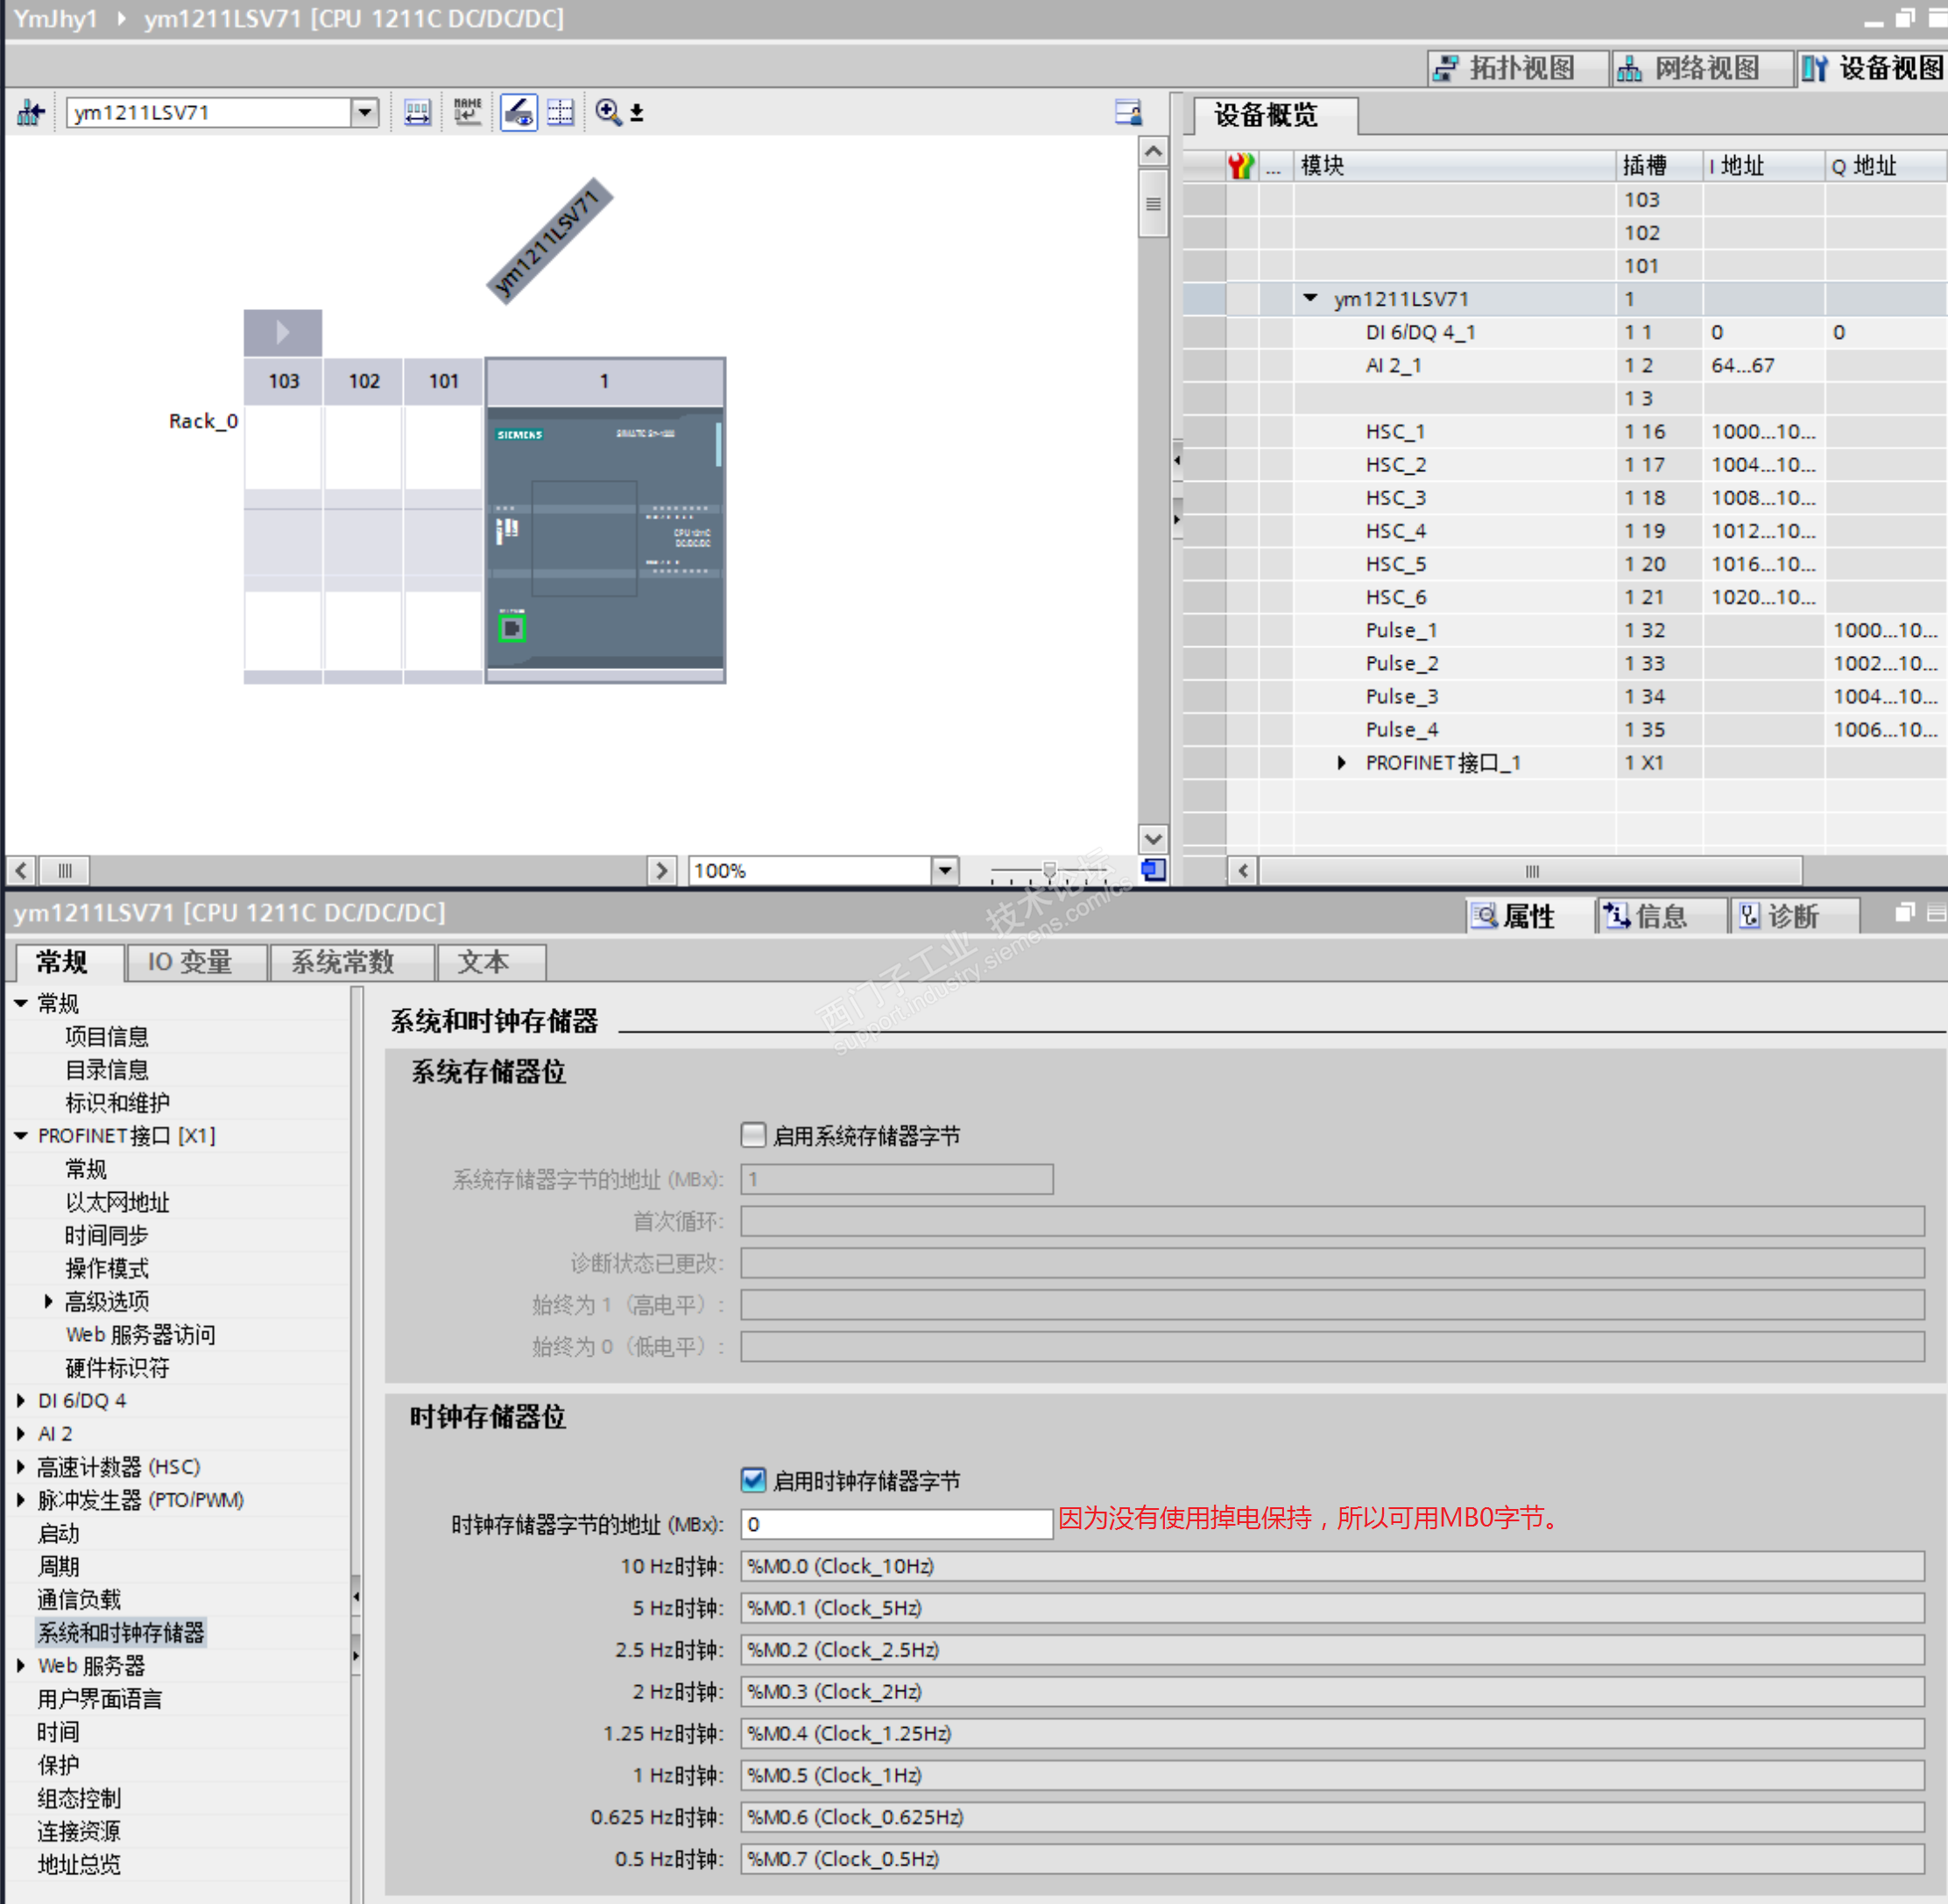Viewport: 1948px width, 1904px height.
Task: Uncheck the 启用时钟存储器字节 checkbox
Action: 753,1480
